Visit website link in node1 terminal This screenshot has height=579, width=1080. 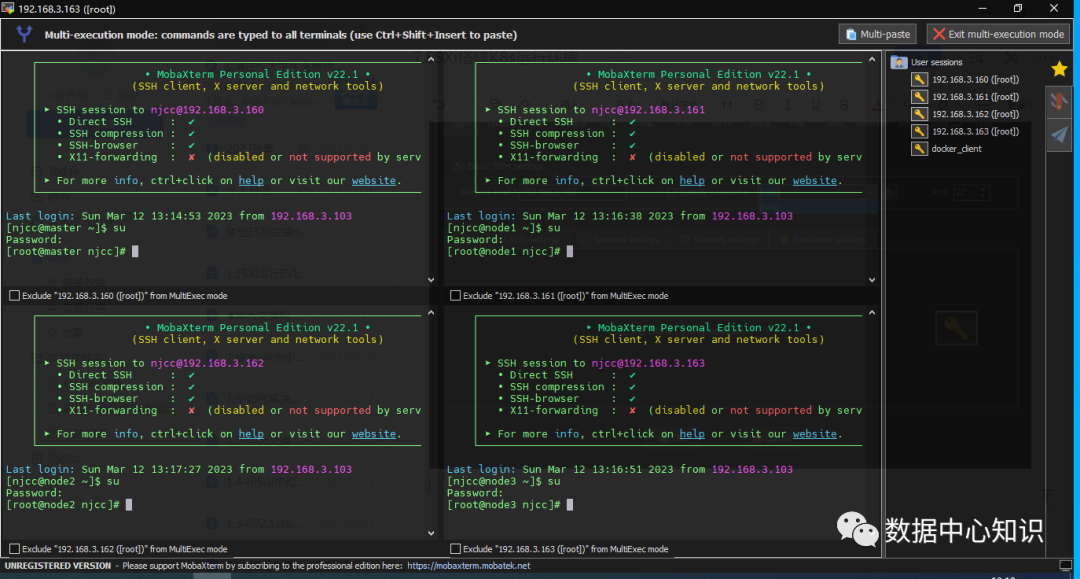coord(815,181)
